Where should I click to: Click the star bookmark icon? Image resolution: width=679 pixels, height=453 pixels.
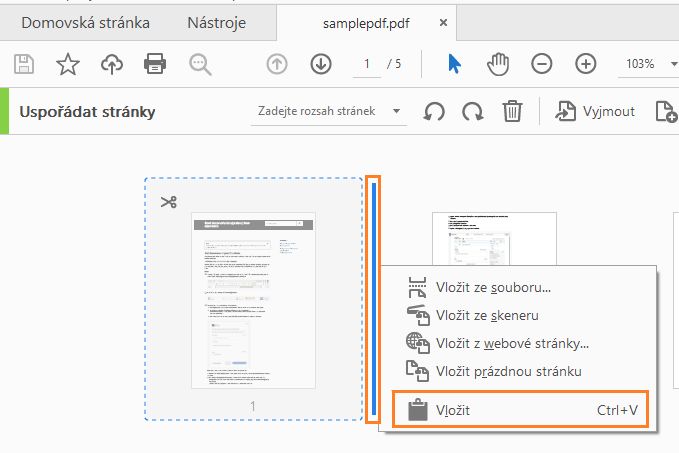(68, 64)
